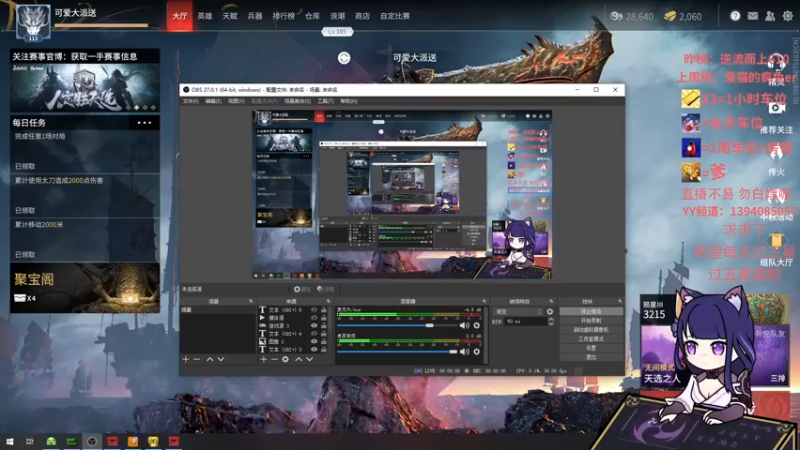Click the refresh icon beside player name

(344, 58)
